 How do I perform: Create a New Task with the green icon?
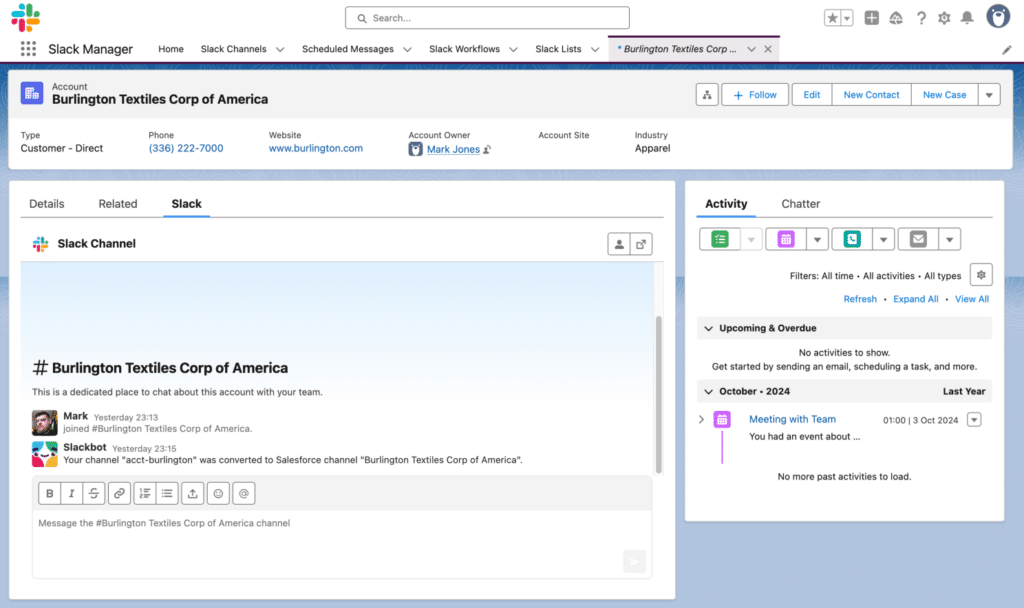720,240
